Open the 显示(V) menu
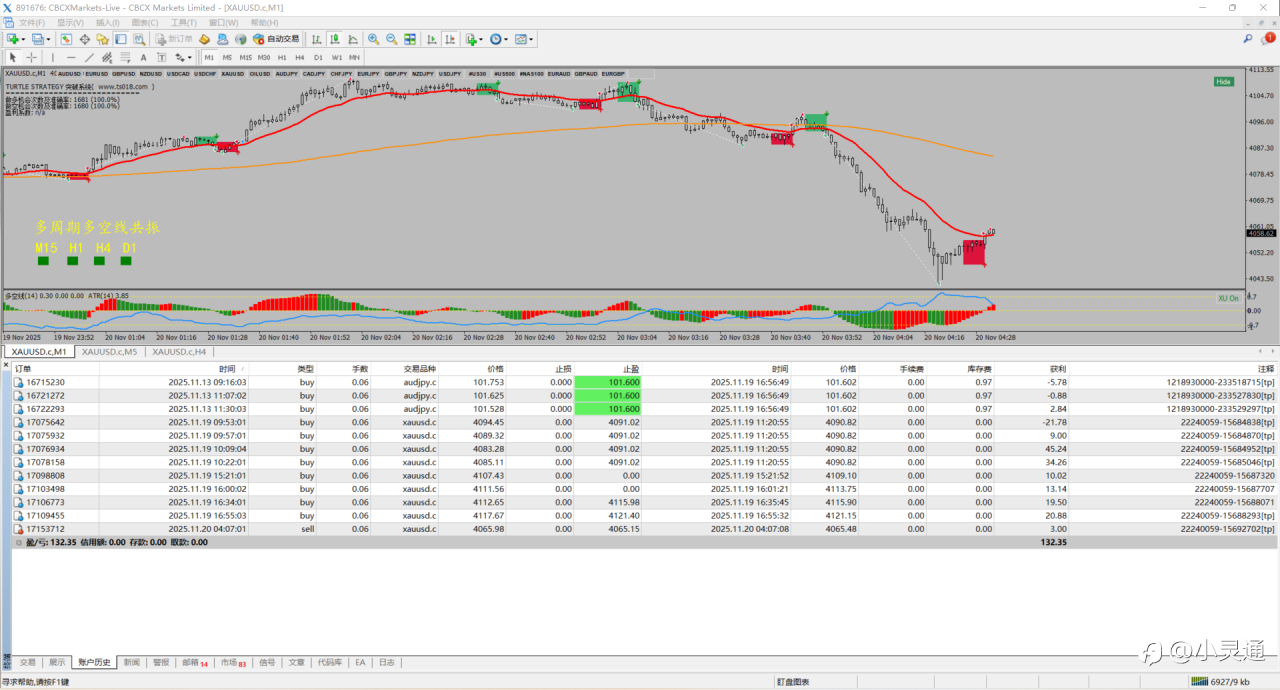Viewport: 1280px width, 690px height. point(69,22)
